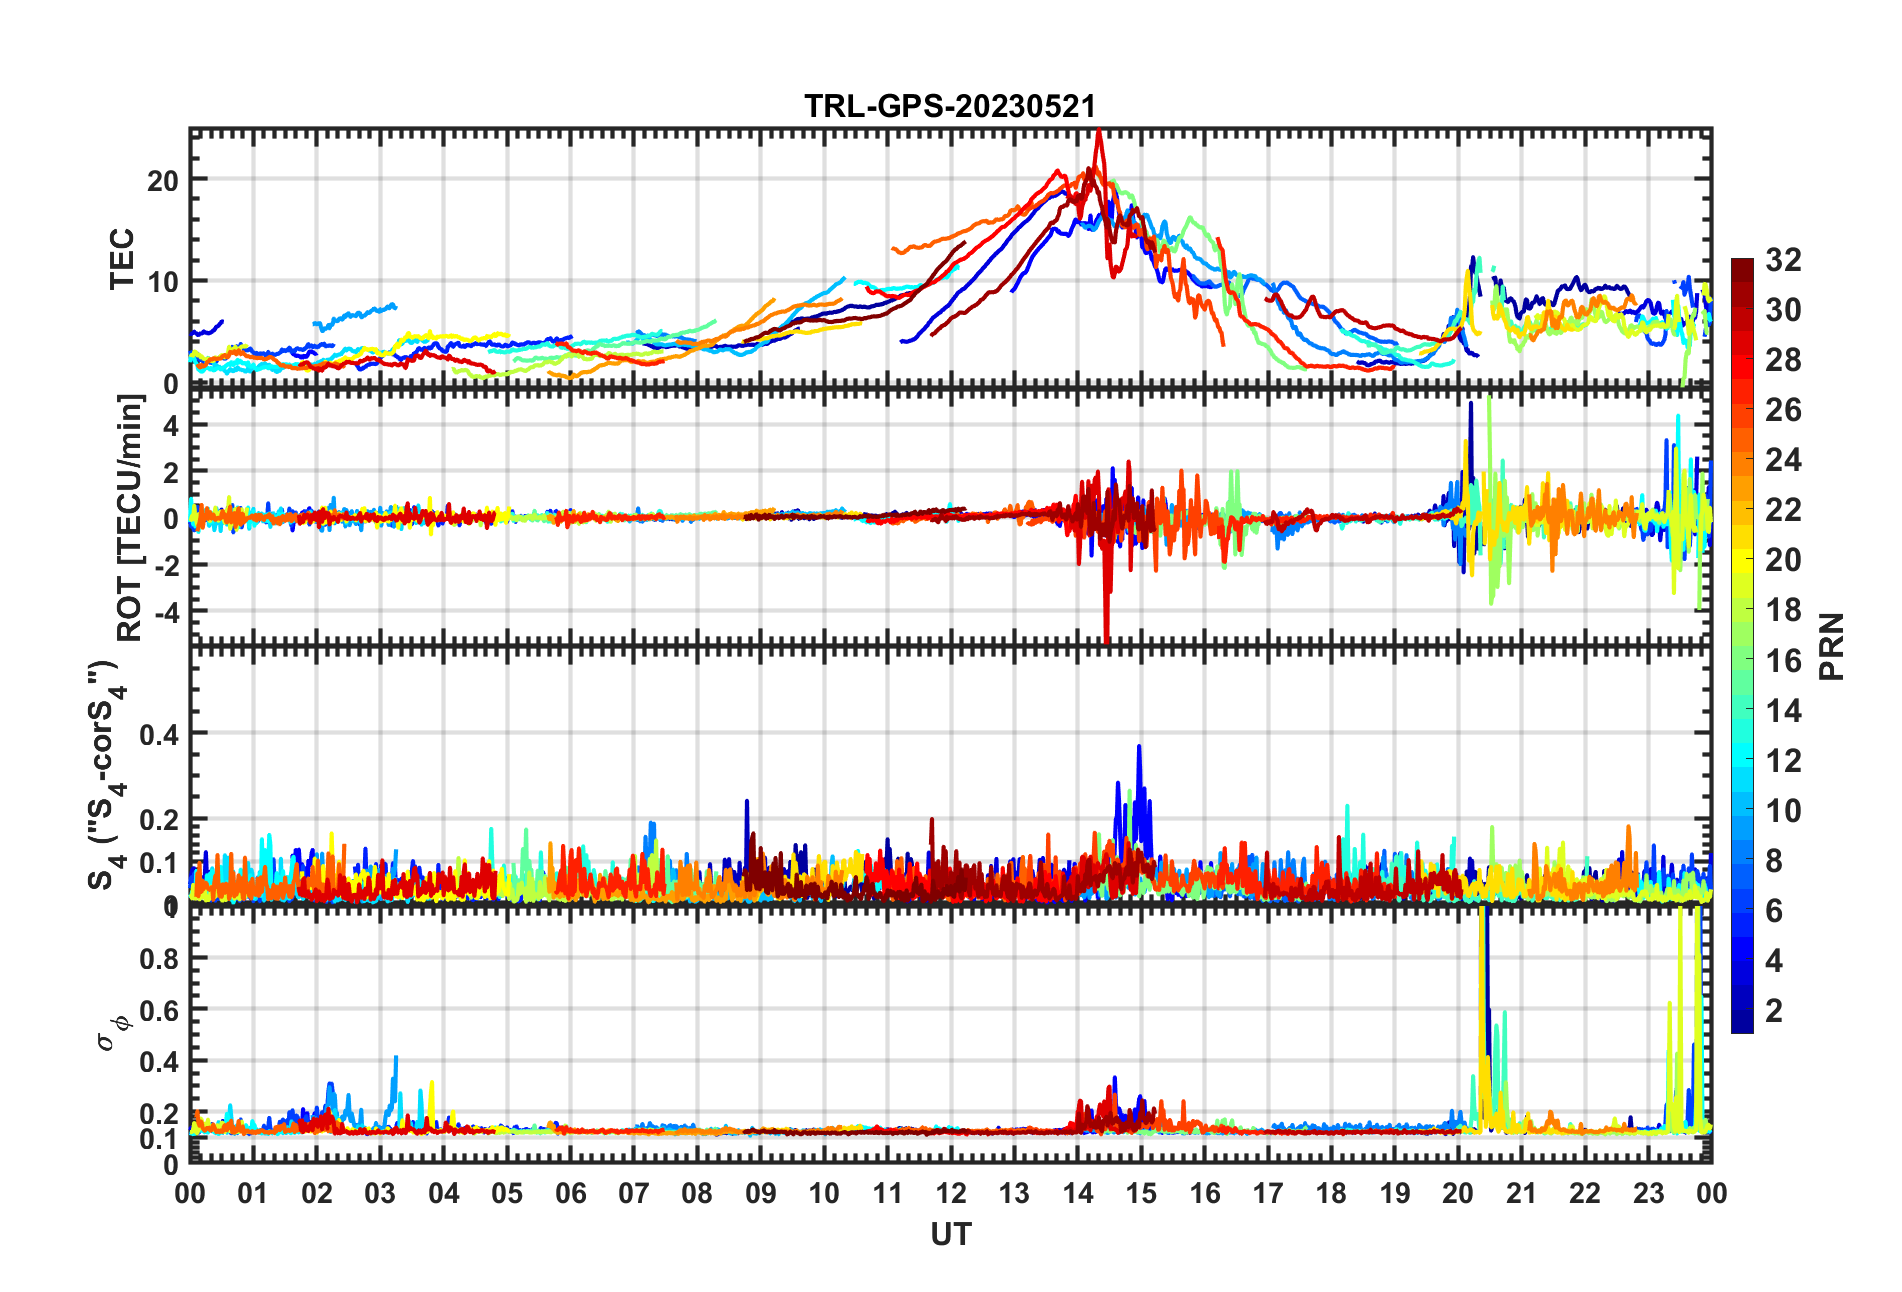Select the -2 tick on ROT axis

click(165, 565)
